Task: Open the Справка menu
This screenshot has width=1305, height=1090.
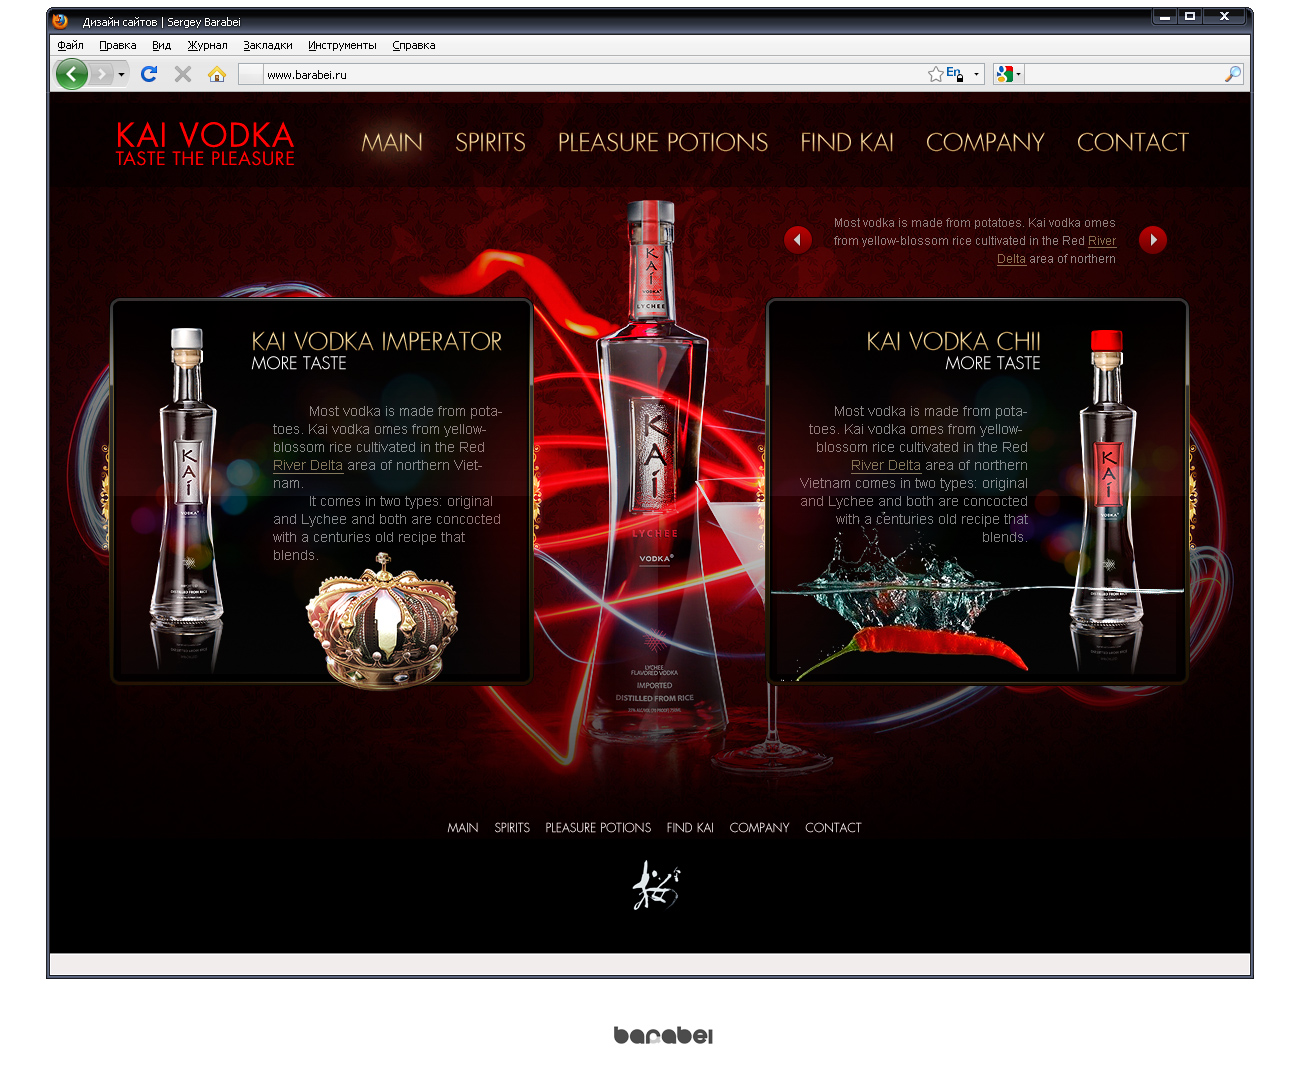Action: (414, 45)
